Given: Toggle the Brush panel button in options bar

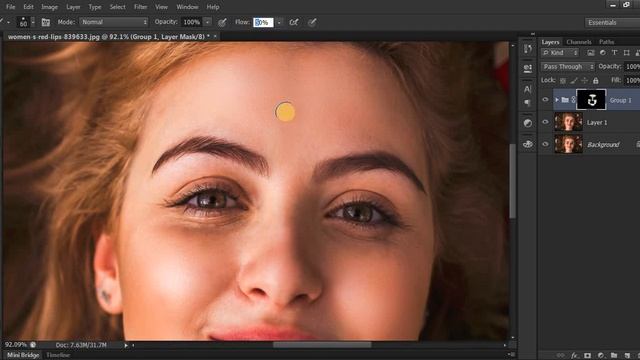Looking at the screenshot, I should click(x=46, y=22).
